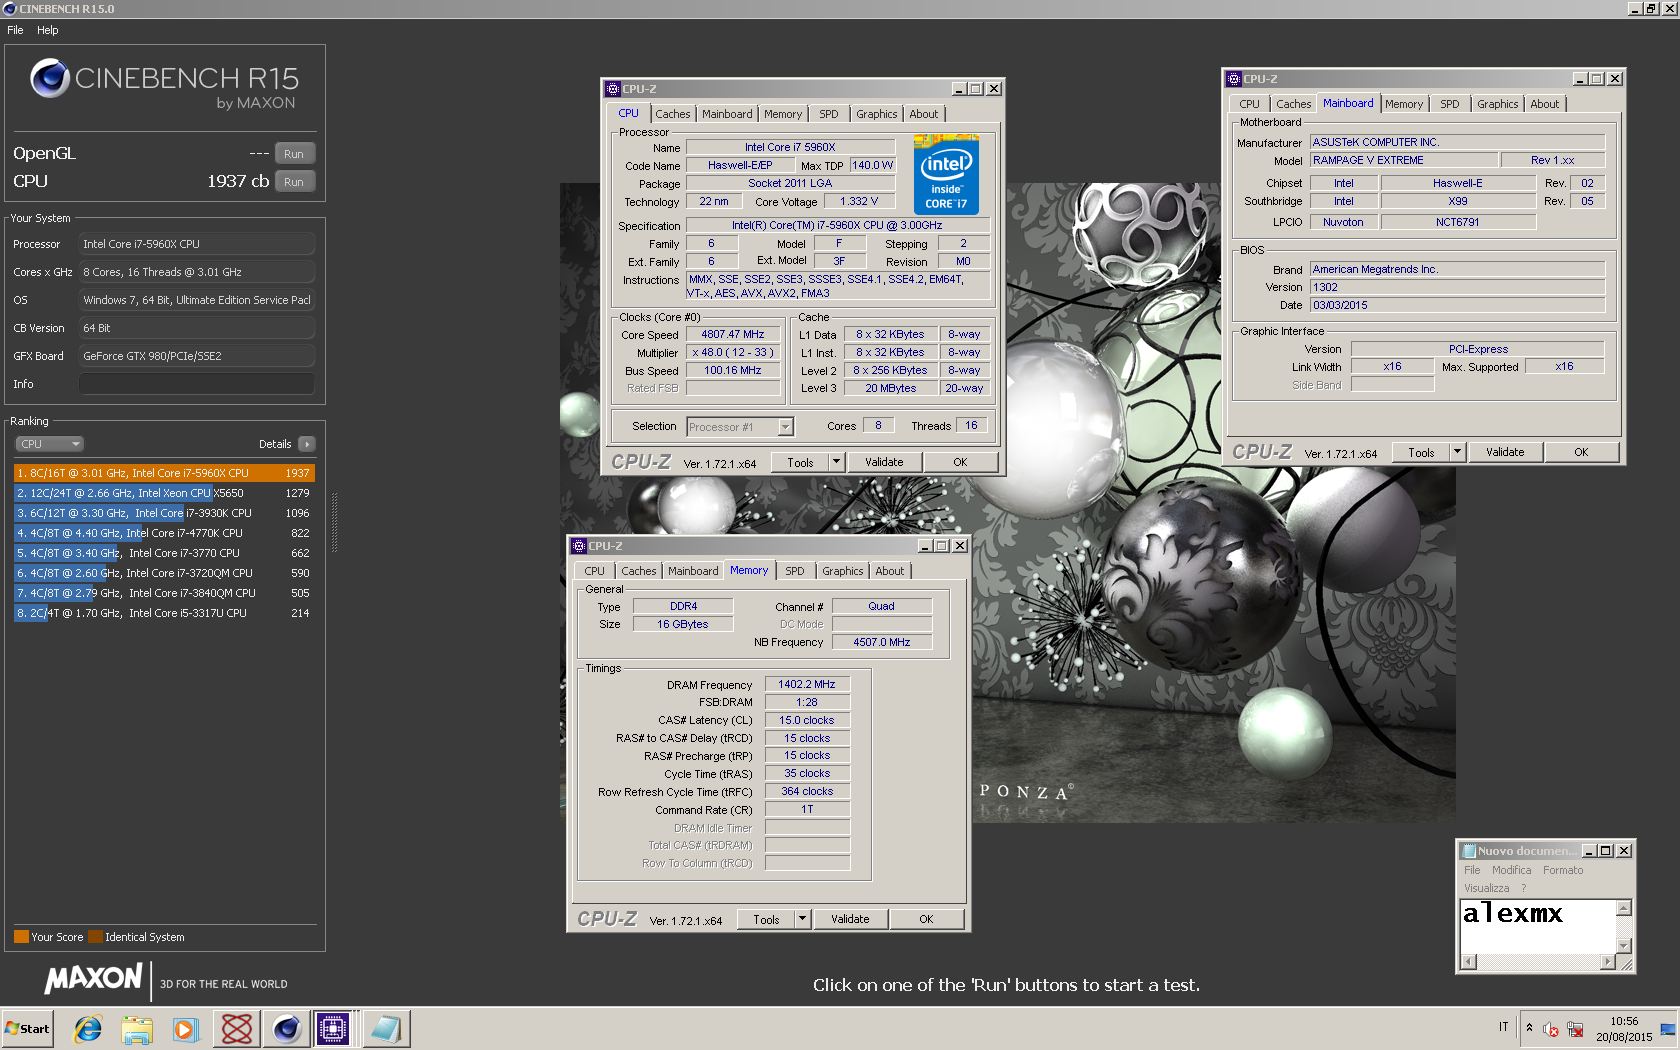Screen dimensions: 1680x1050
Task: Open the Windows Start button
Action: (27, 1028)
